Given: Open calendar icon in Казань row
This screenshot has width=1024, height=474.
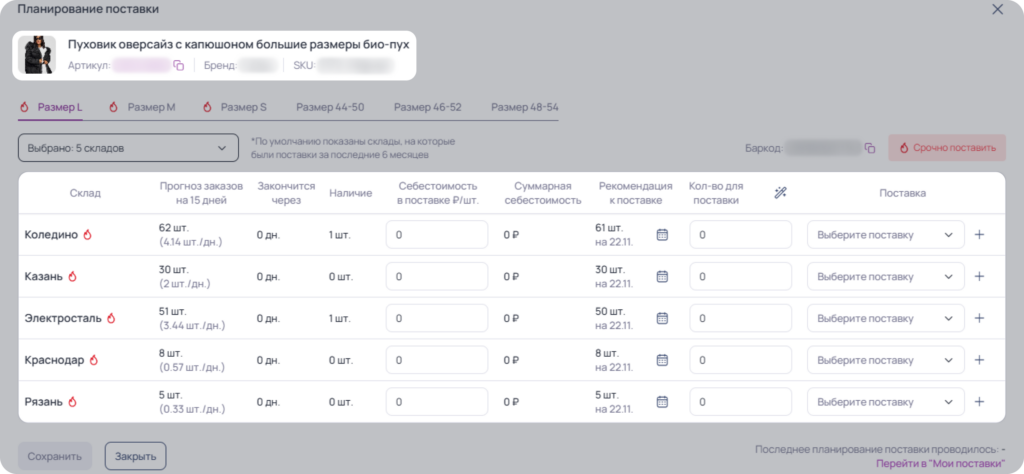Looking at the screenshot, I should pos(662,276).
